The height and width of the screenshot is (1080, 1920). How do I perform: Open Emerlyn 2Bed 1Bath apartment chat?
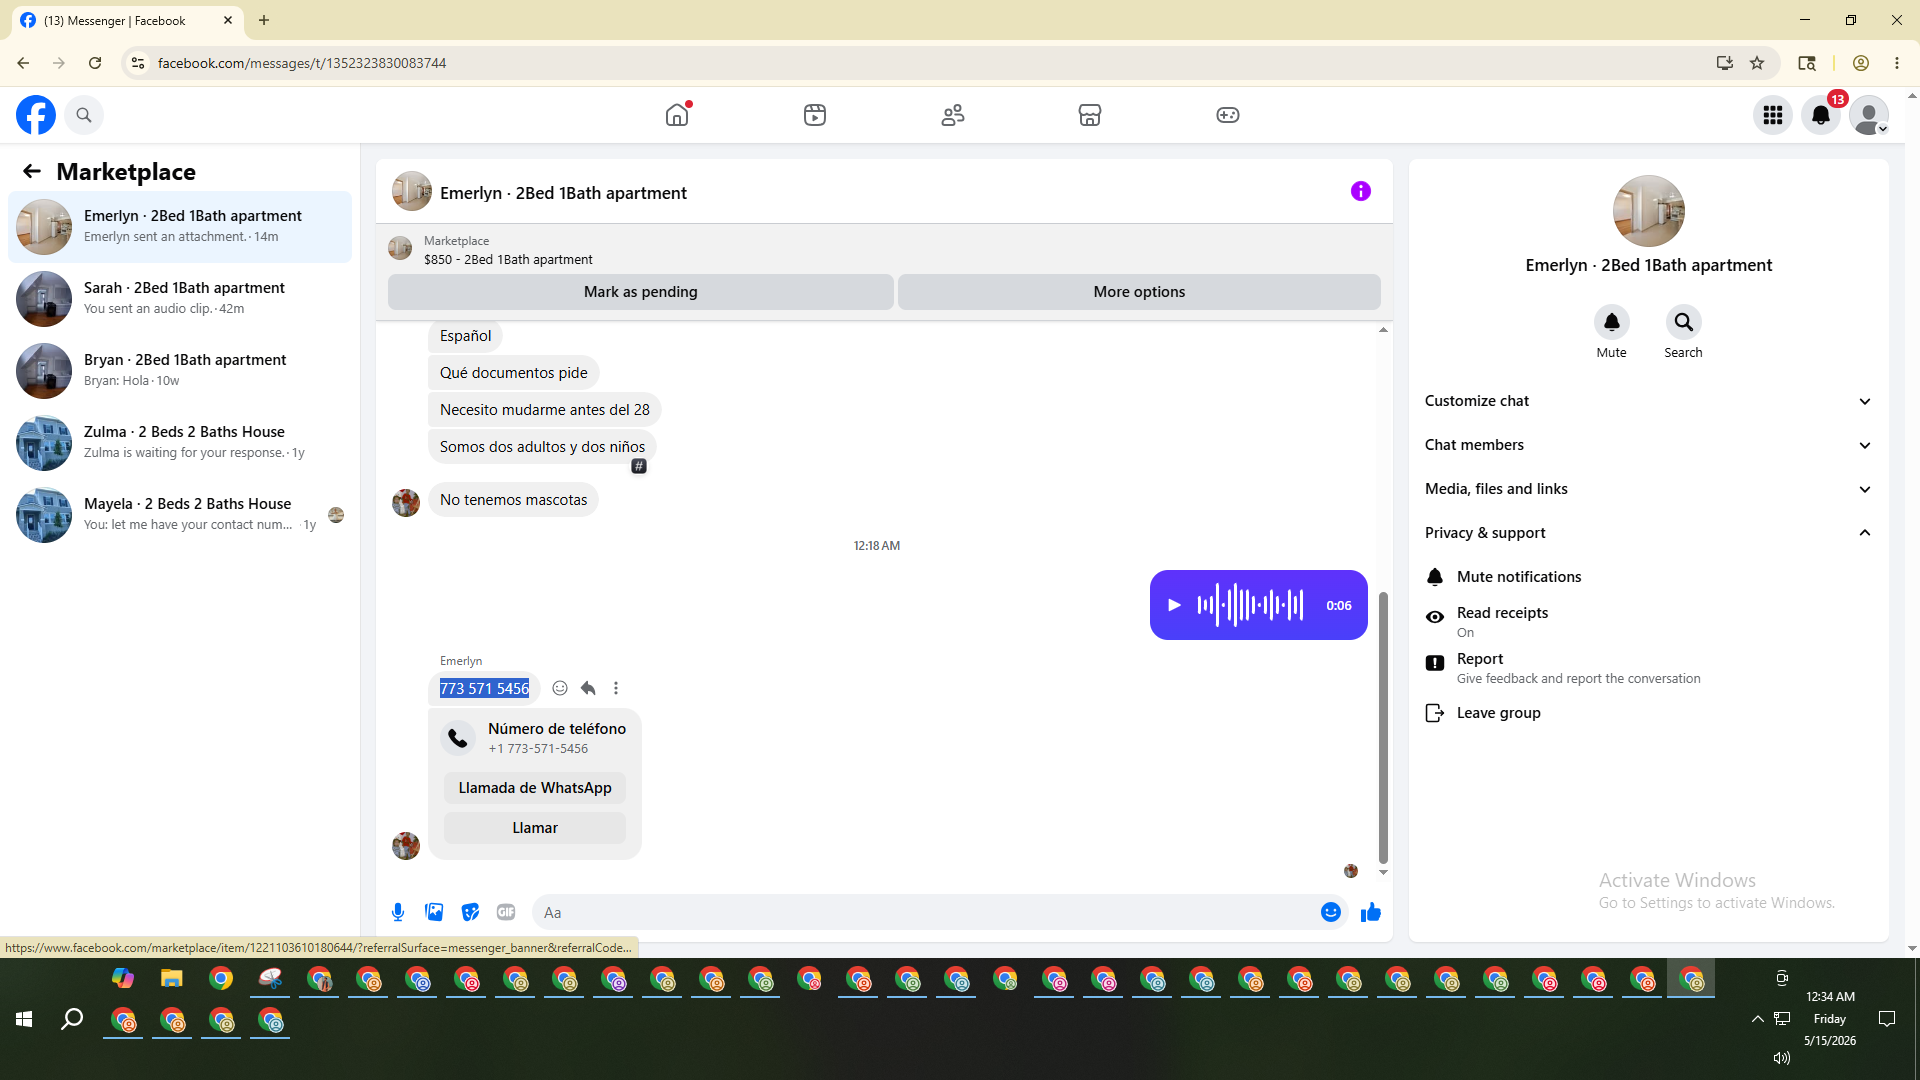(x=180, y=227)
